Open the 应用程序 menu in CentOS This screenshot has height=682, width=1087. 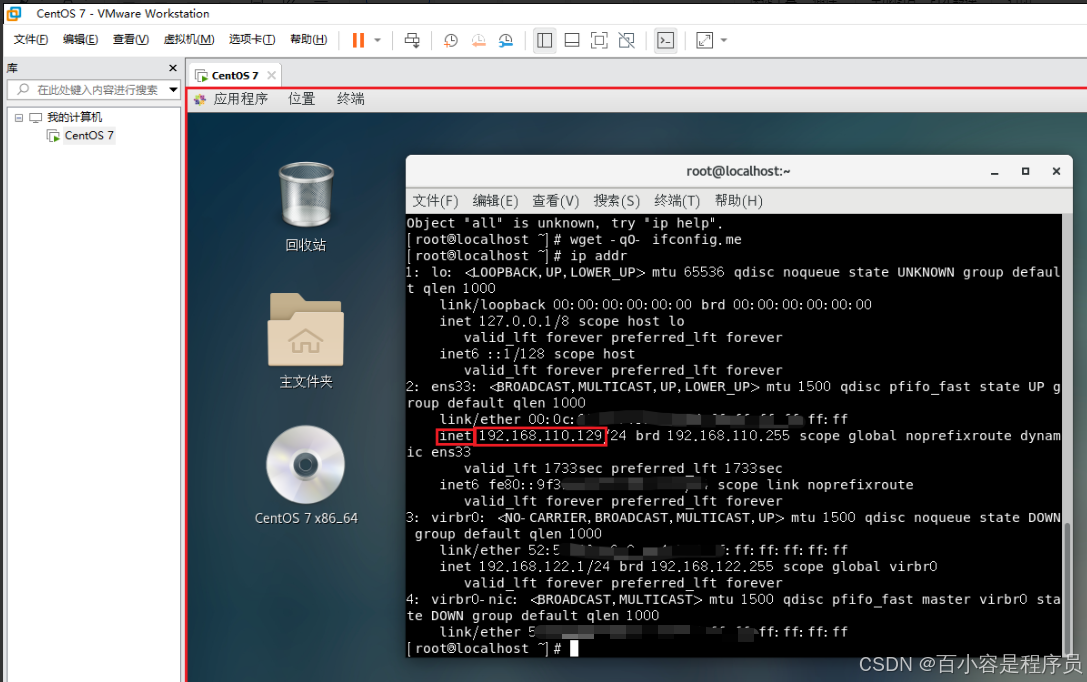click(240, 99)
